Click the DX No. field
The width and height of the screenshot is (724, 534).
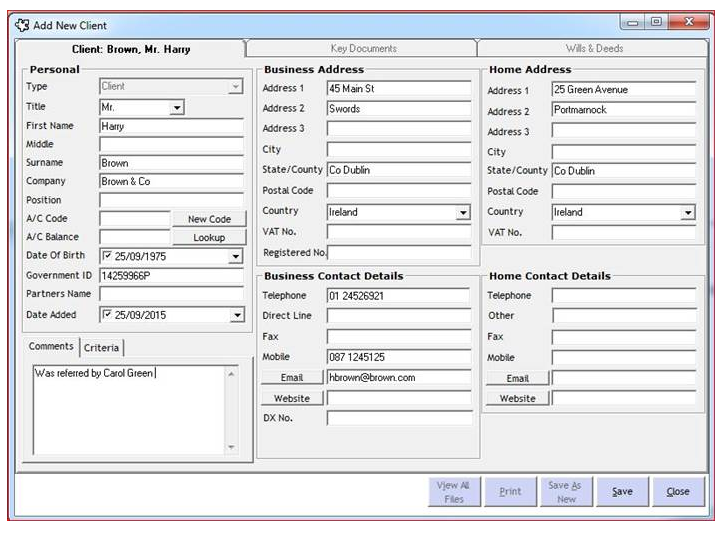click(x=399, y=418)
